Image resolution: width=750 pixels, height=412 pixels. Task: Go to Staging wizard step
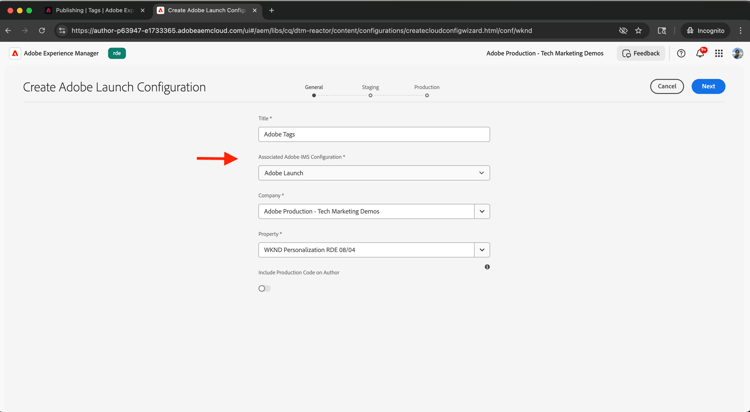[x=370, y=90]
